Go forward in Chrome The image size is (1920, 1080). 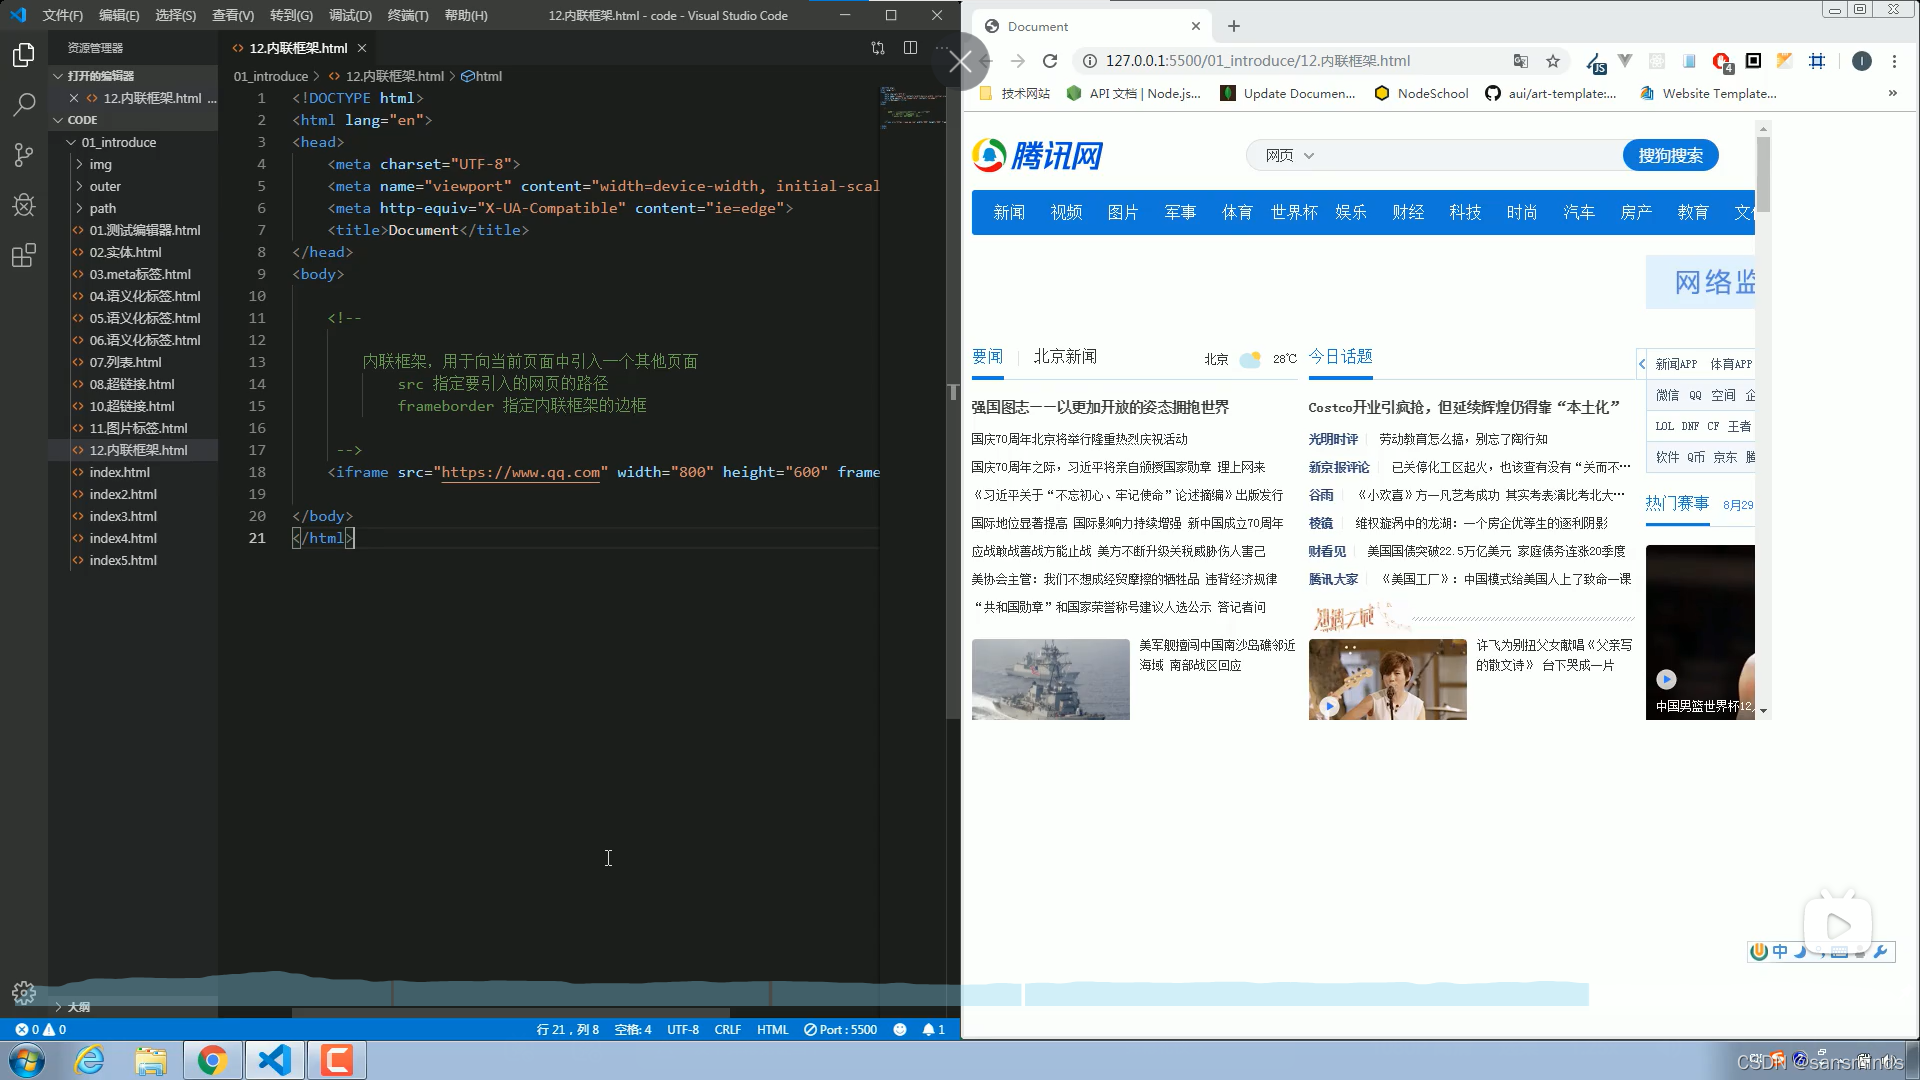click(1018, 61)
